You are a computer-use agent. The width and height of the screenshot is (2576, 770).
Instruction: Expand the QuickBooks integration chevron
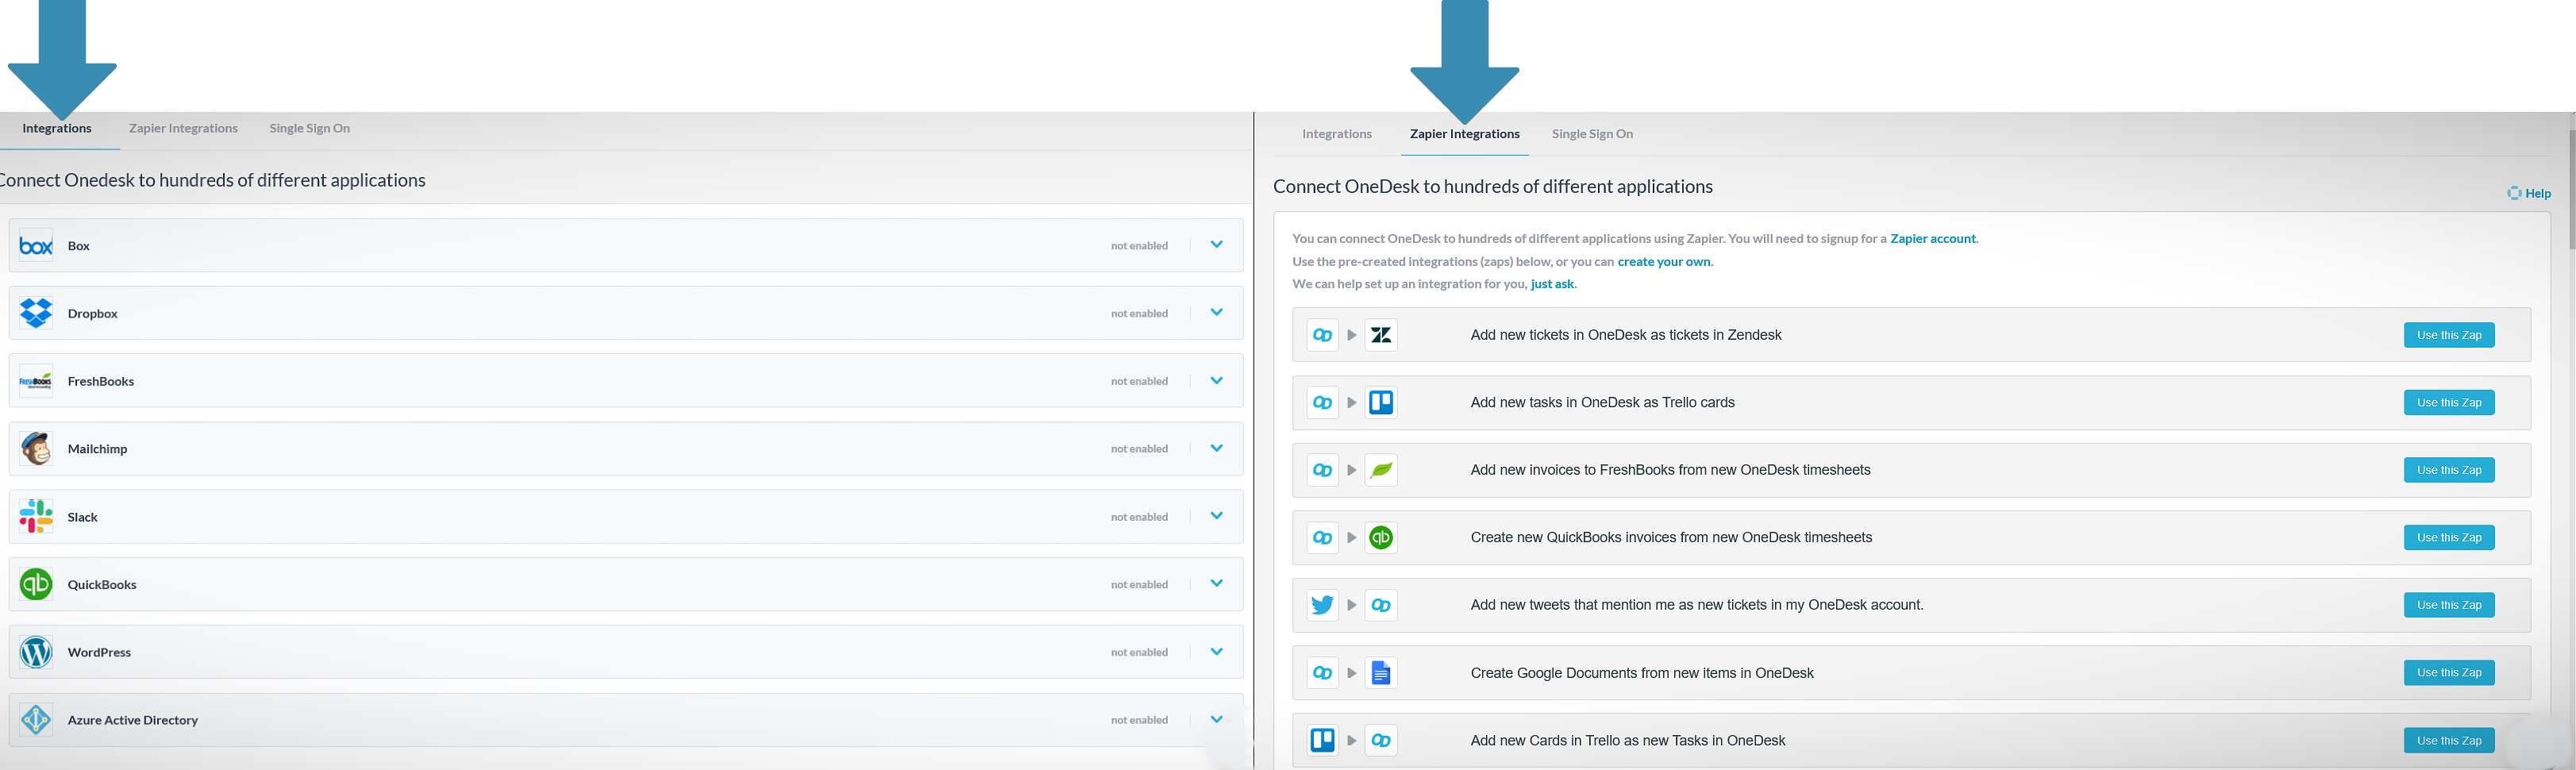tap(1216, 583)
